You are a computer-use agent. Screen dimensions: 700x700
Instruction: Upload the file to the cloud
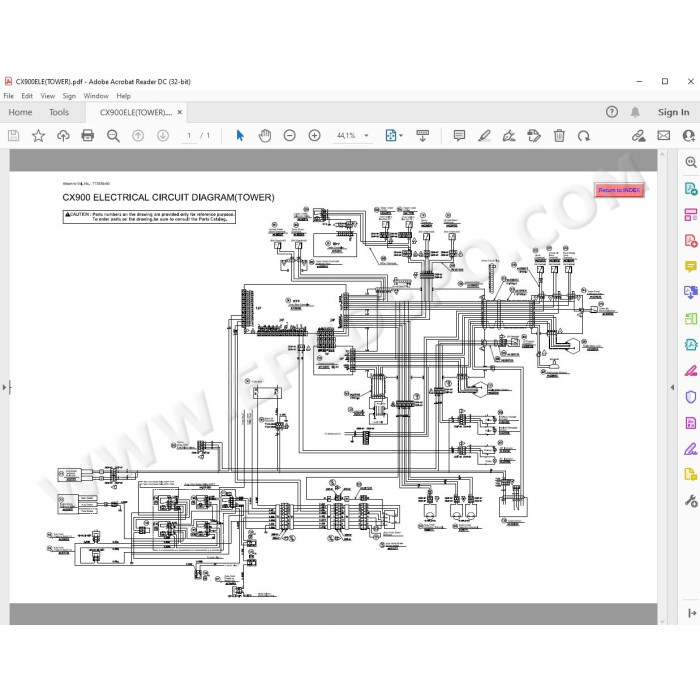(x=63, y=135)
